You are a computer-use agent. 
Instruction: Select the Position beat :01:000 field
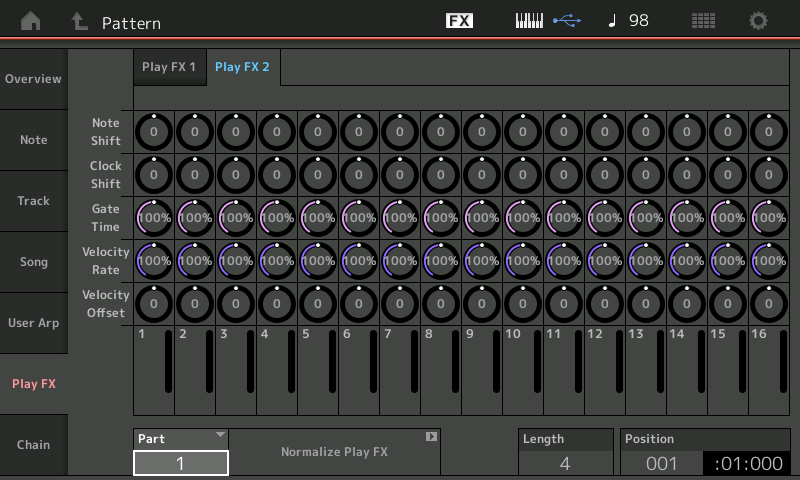[746, 463]
